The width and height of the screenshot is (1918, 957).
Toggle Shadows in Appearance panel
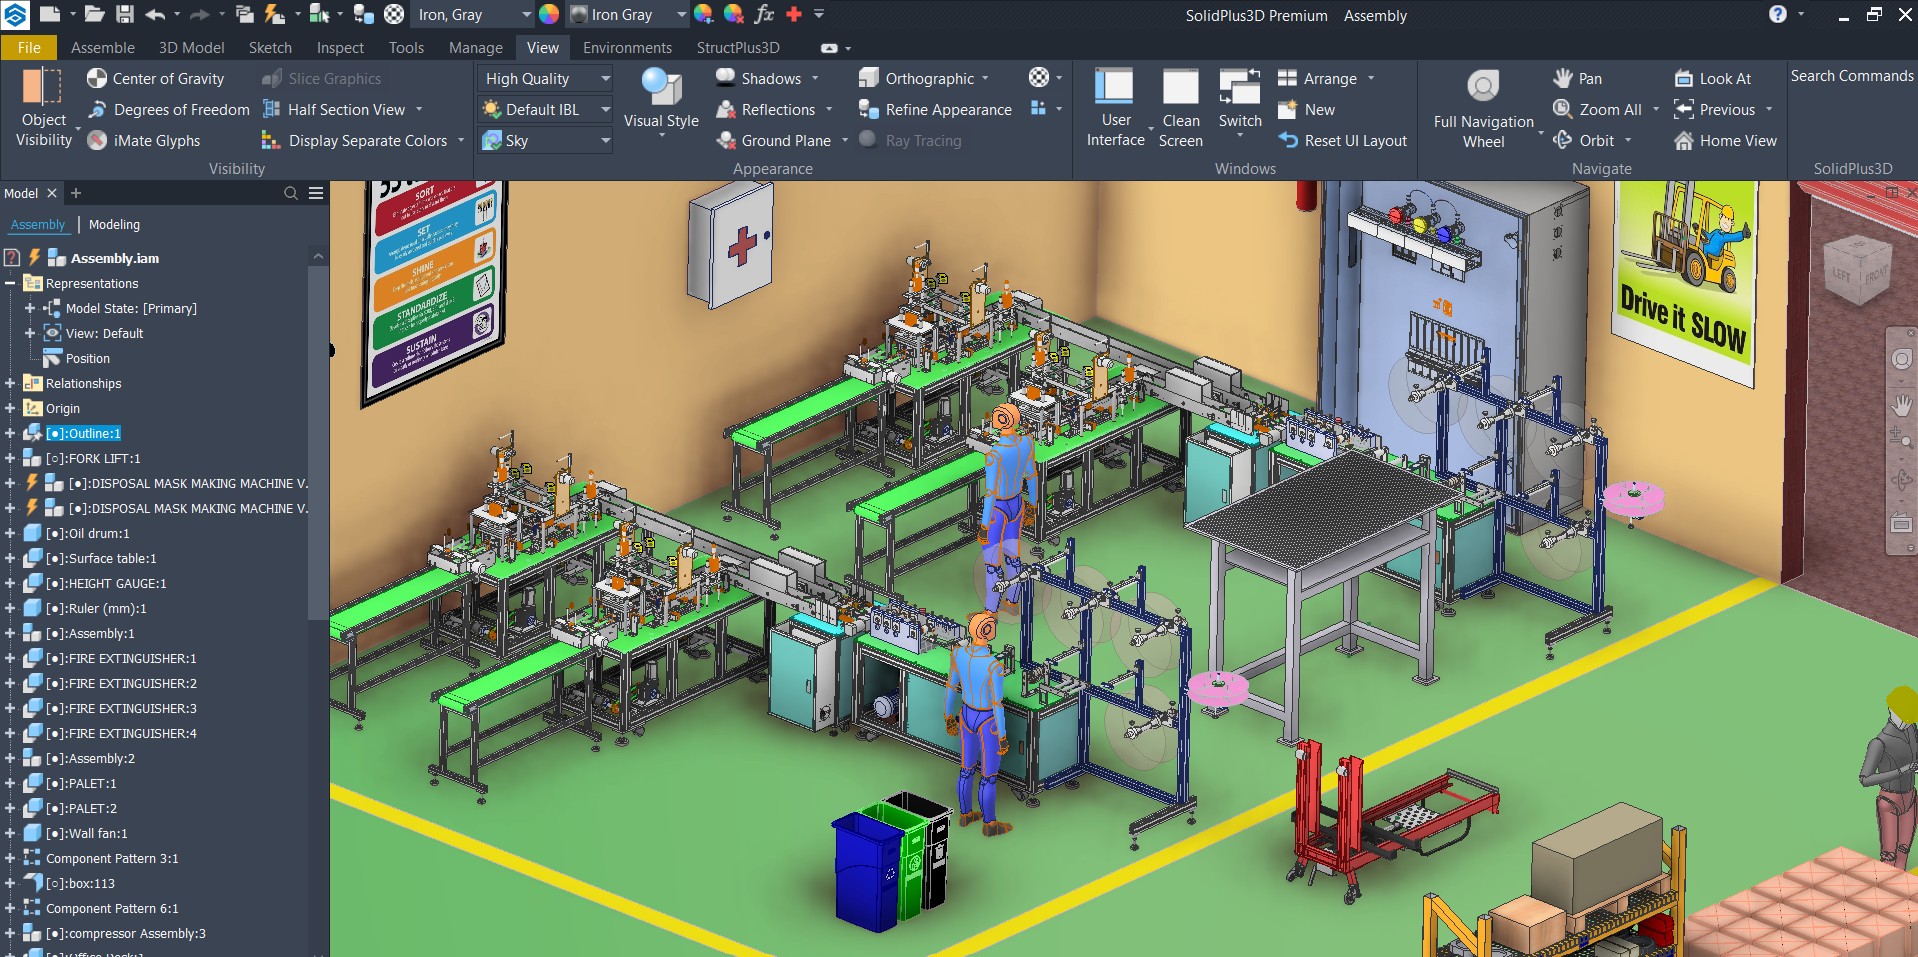click(x=759, y=79)
